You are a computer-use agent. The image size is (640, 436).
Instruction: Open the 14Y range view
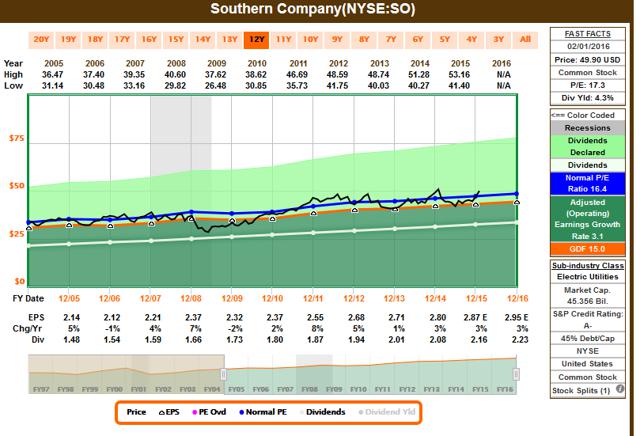[203, 40]
